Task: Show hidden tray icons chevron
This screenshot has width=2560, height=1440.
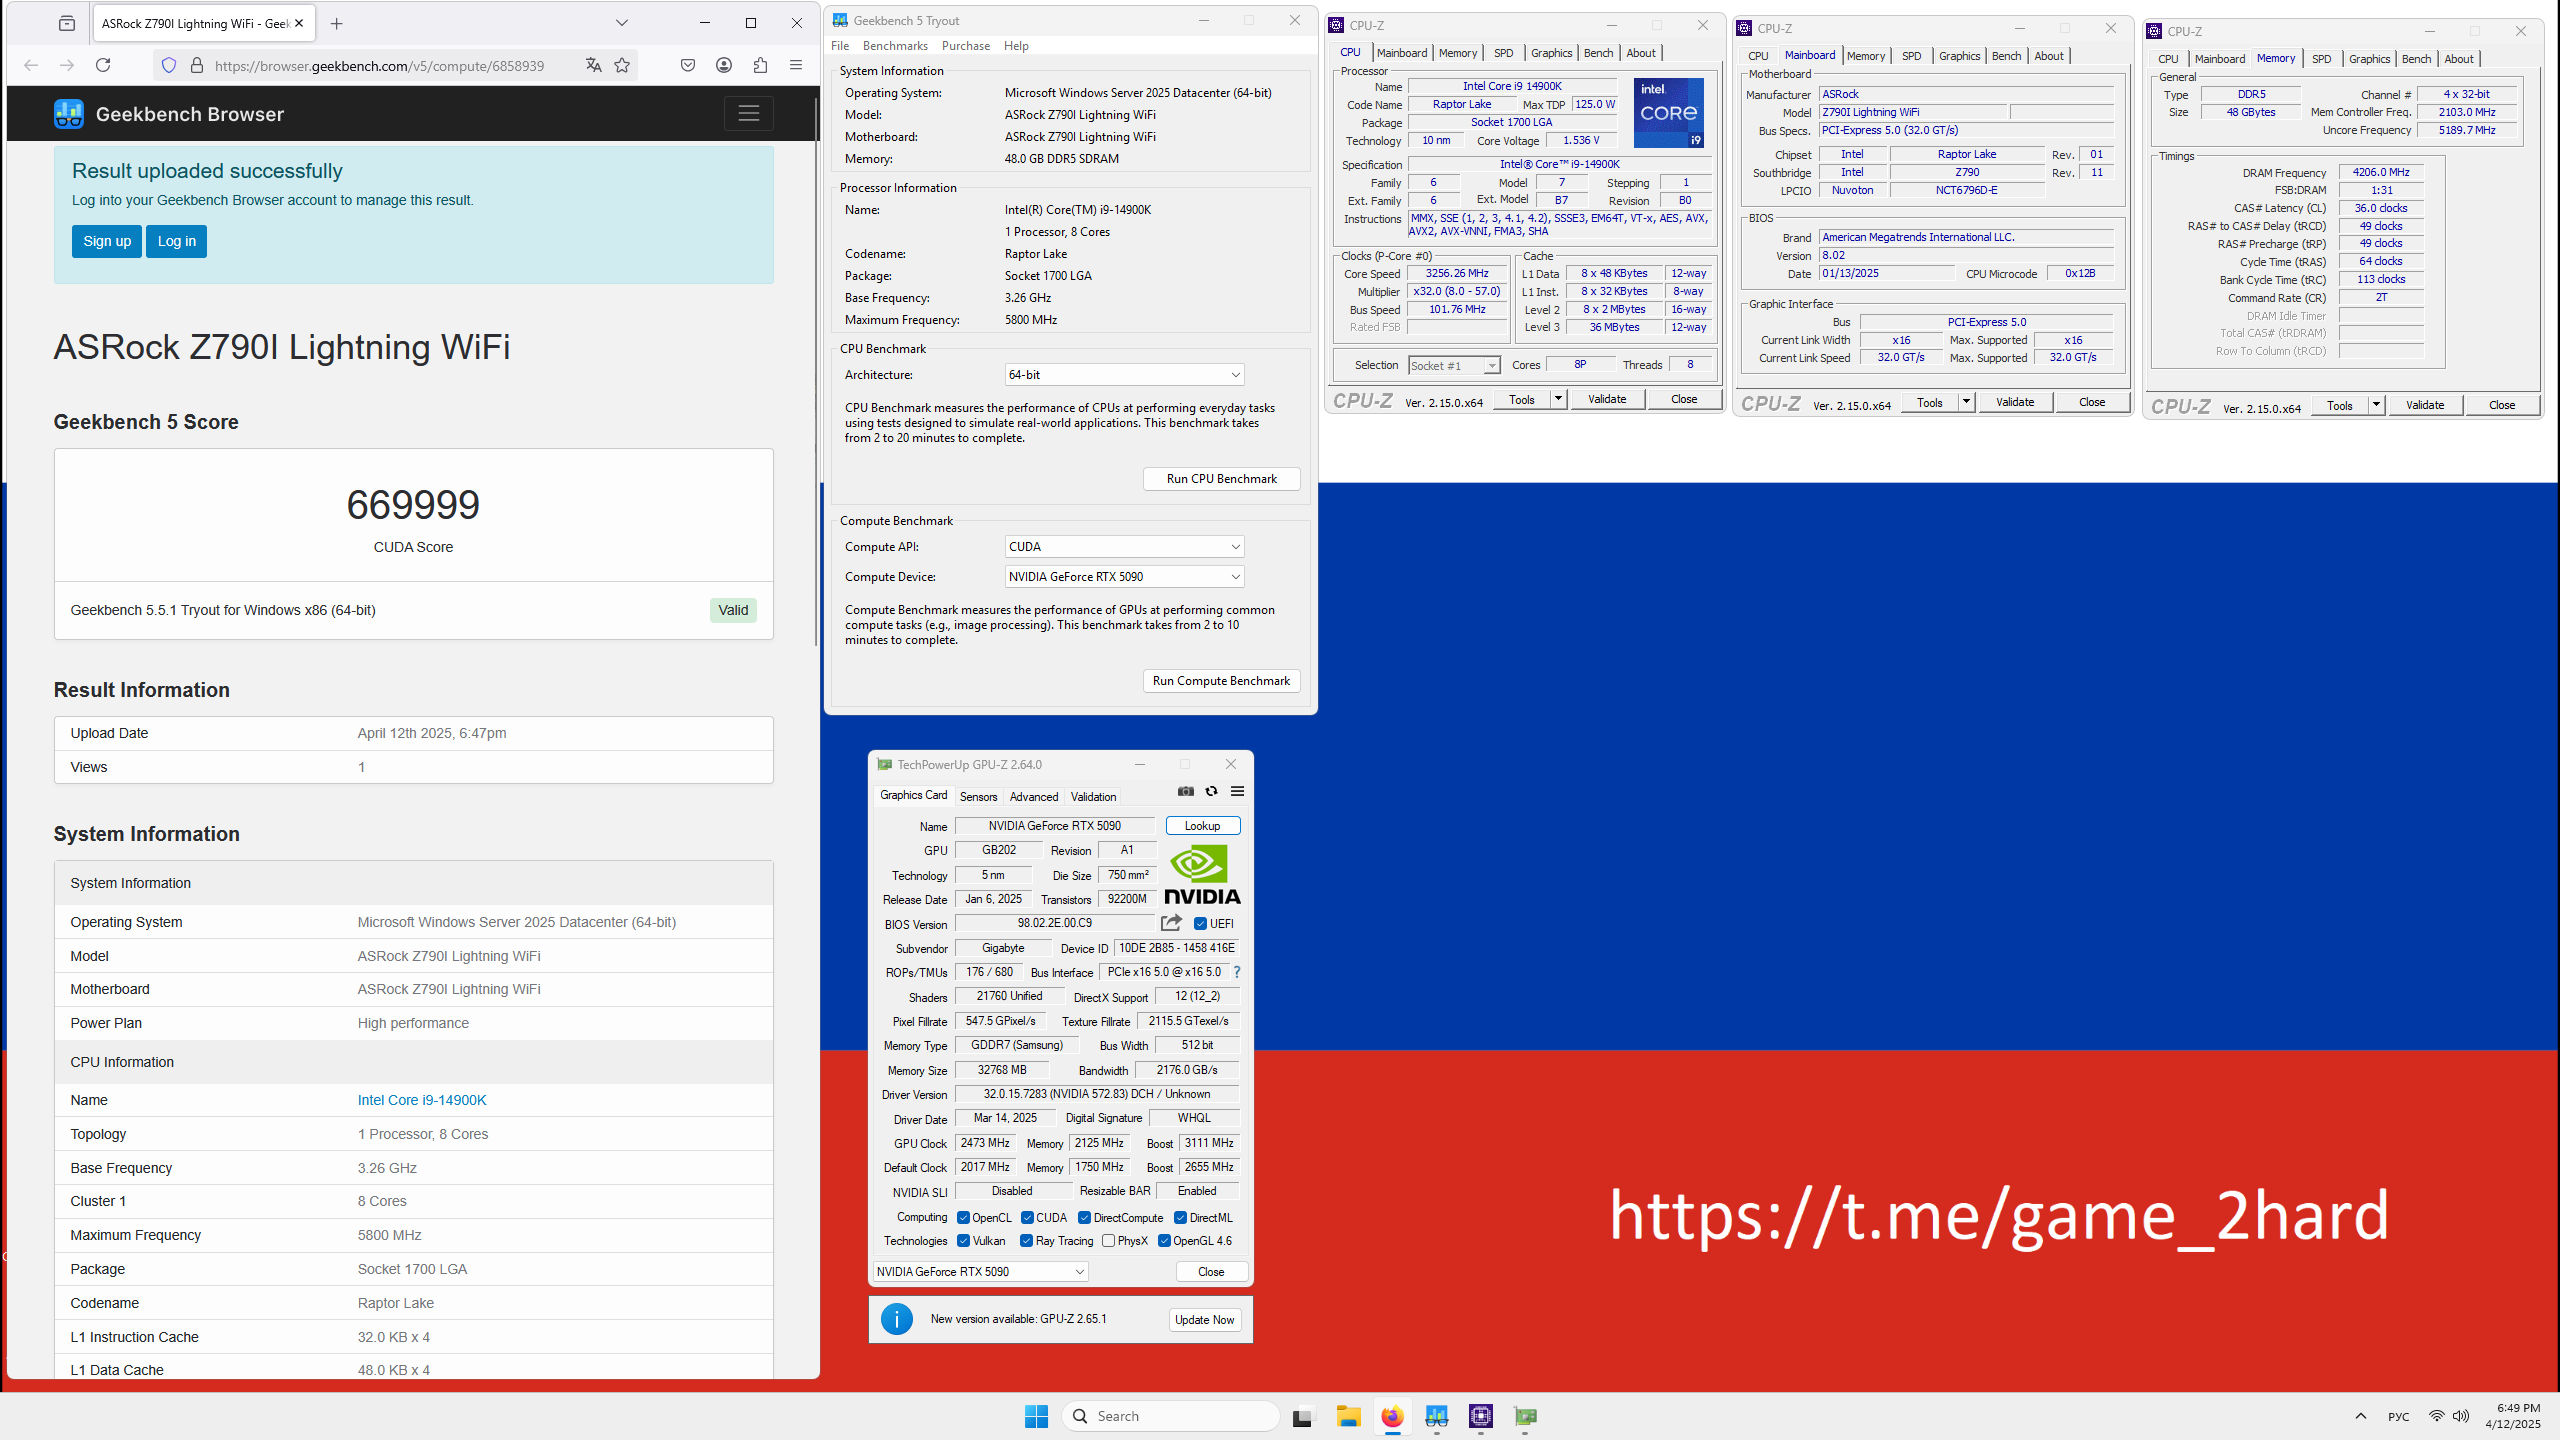Action: click(2361, 1416)
